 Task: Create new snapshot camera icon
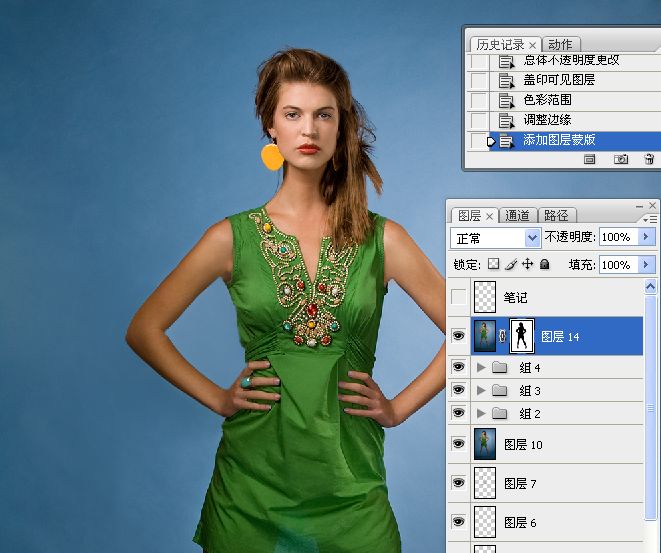[x=621, y=159]
